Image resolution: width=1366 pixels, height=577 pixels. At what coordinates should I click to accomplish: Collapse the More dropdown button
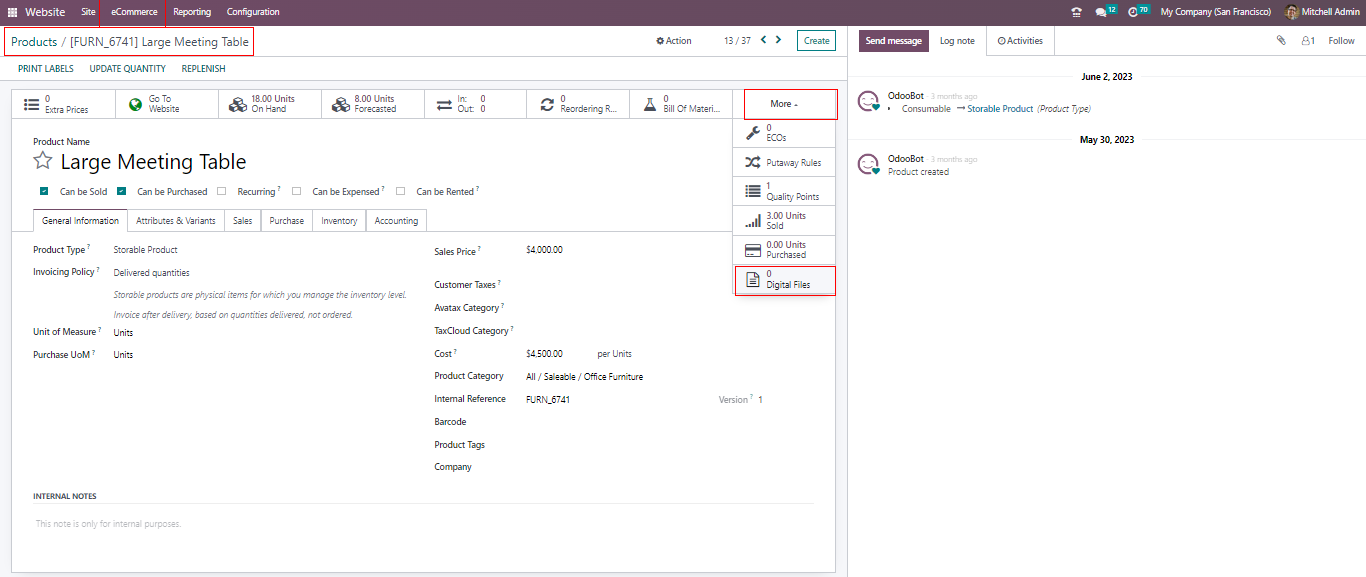[784, 104]
